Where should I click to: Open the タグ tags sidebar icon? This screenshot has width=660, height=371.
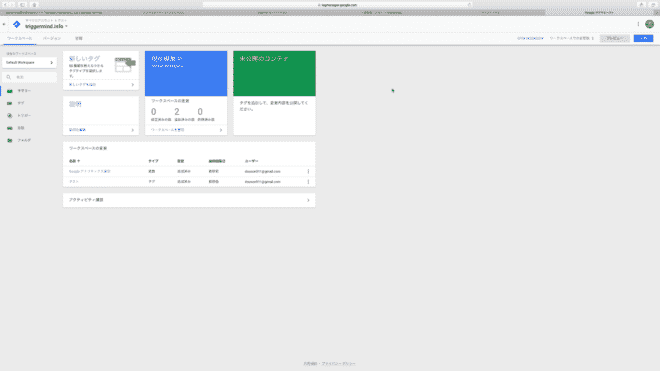10,103
